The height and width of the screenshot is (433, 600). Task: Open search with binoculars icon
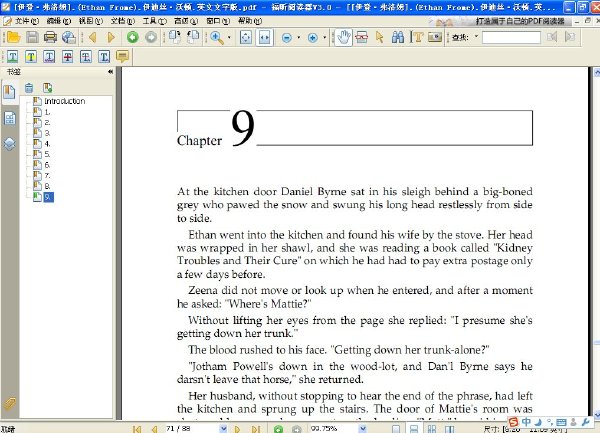[x=398, y=37]
